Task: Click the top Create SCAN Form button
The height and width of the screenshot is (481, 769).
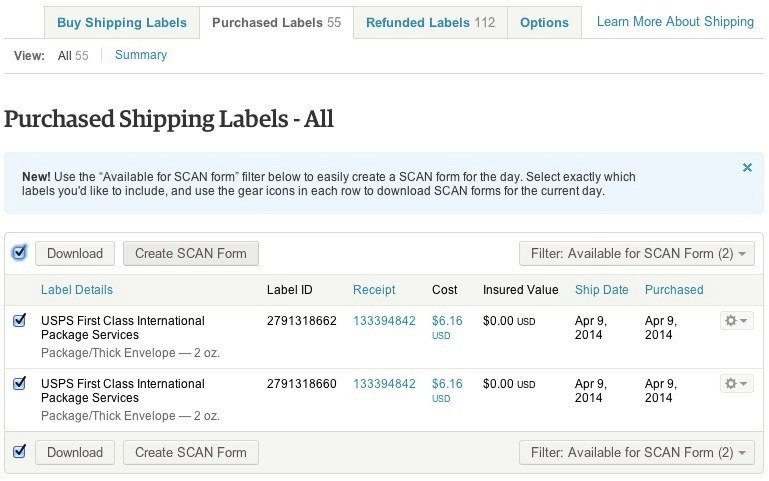Action: pyautogui.click(x=191, y=253)
